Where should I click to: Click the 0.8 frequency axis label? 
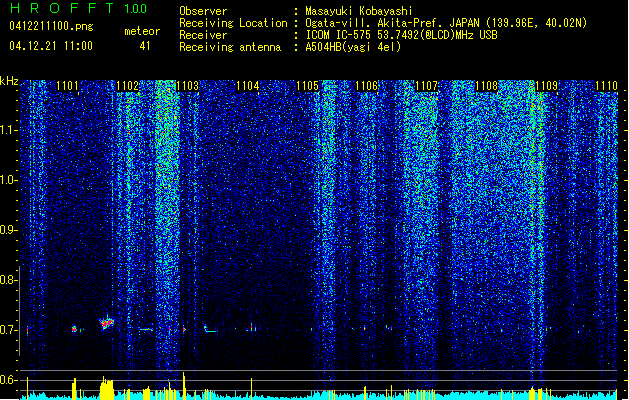[x=8, y=280]
